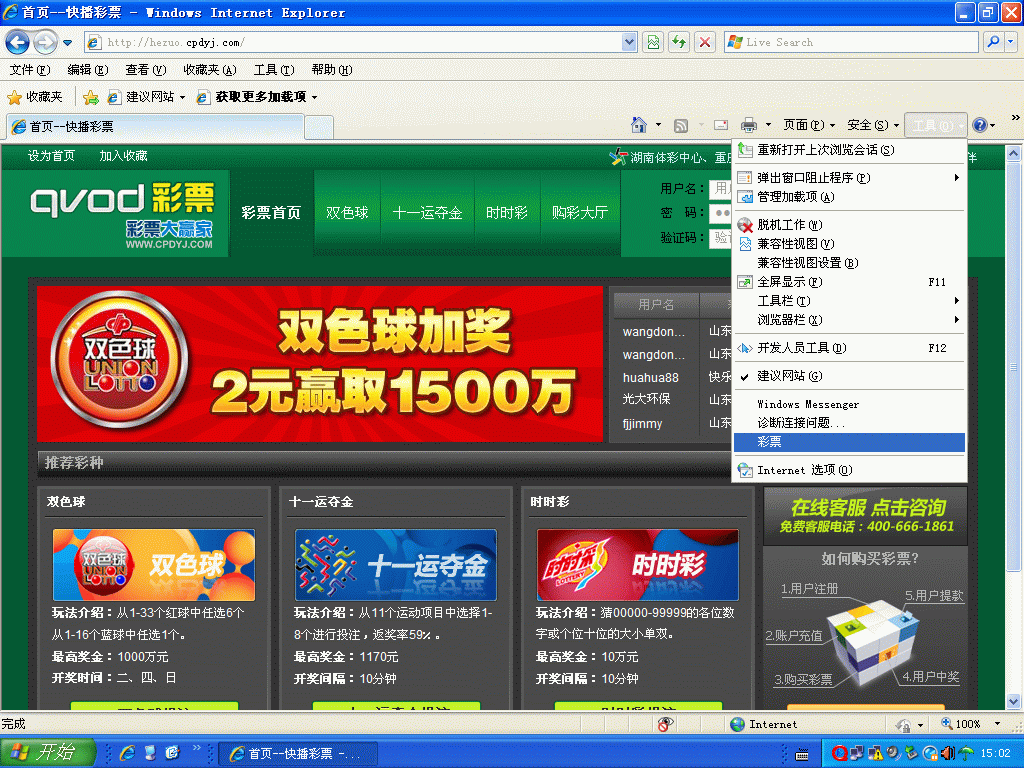Click the Print icon in command bar
The image size is (1024, 768).
tap(748, 125)
